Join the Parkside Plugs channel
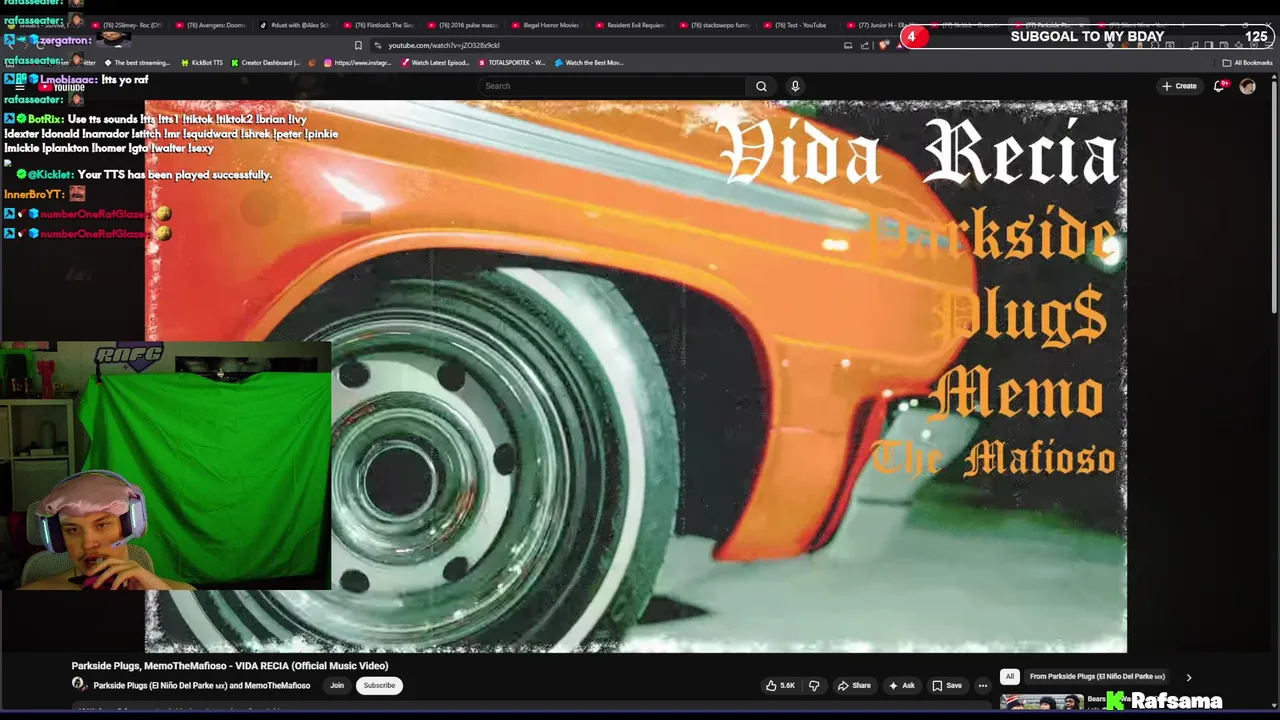The width and height of the screenshot is (1280, 720). 337,685
